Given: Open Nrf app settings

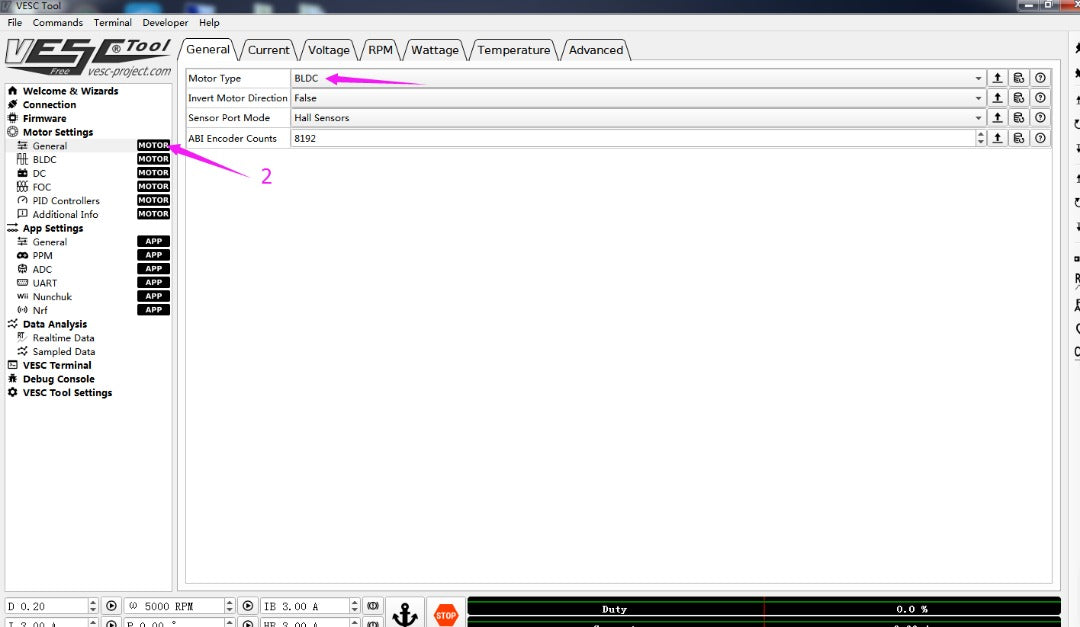Looking at the screenshot, I should pos(40,310).
